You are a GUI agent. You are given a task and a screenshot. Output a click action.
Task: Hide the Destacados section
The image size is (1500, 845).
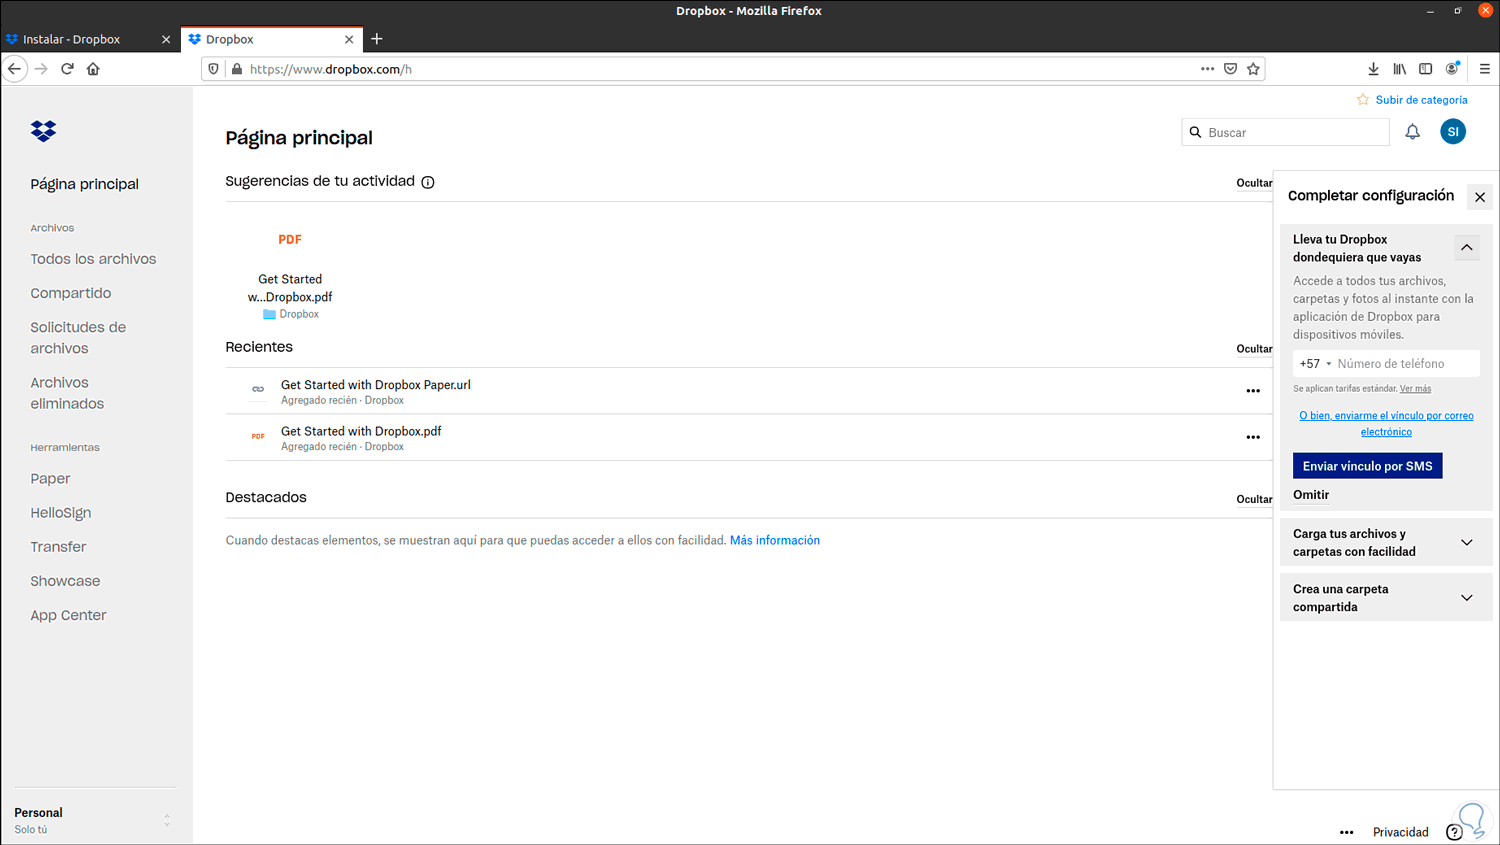coord(1254,499)
